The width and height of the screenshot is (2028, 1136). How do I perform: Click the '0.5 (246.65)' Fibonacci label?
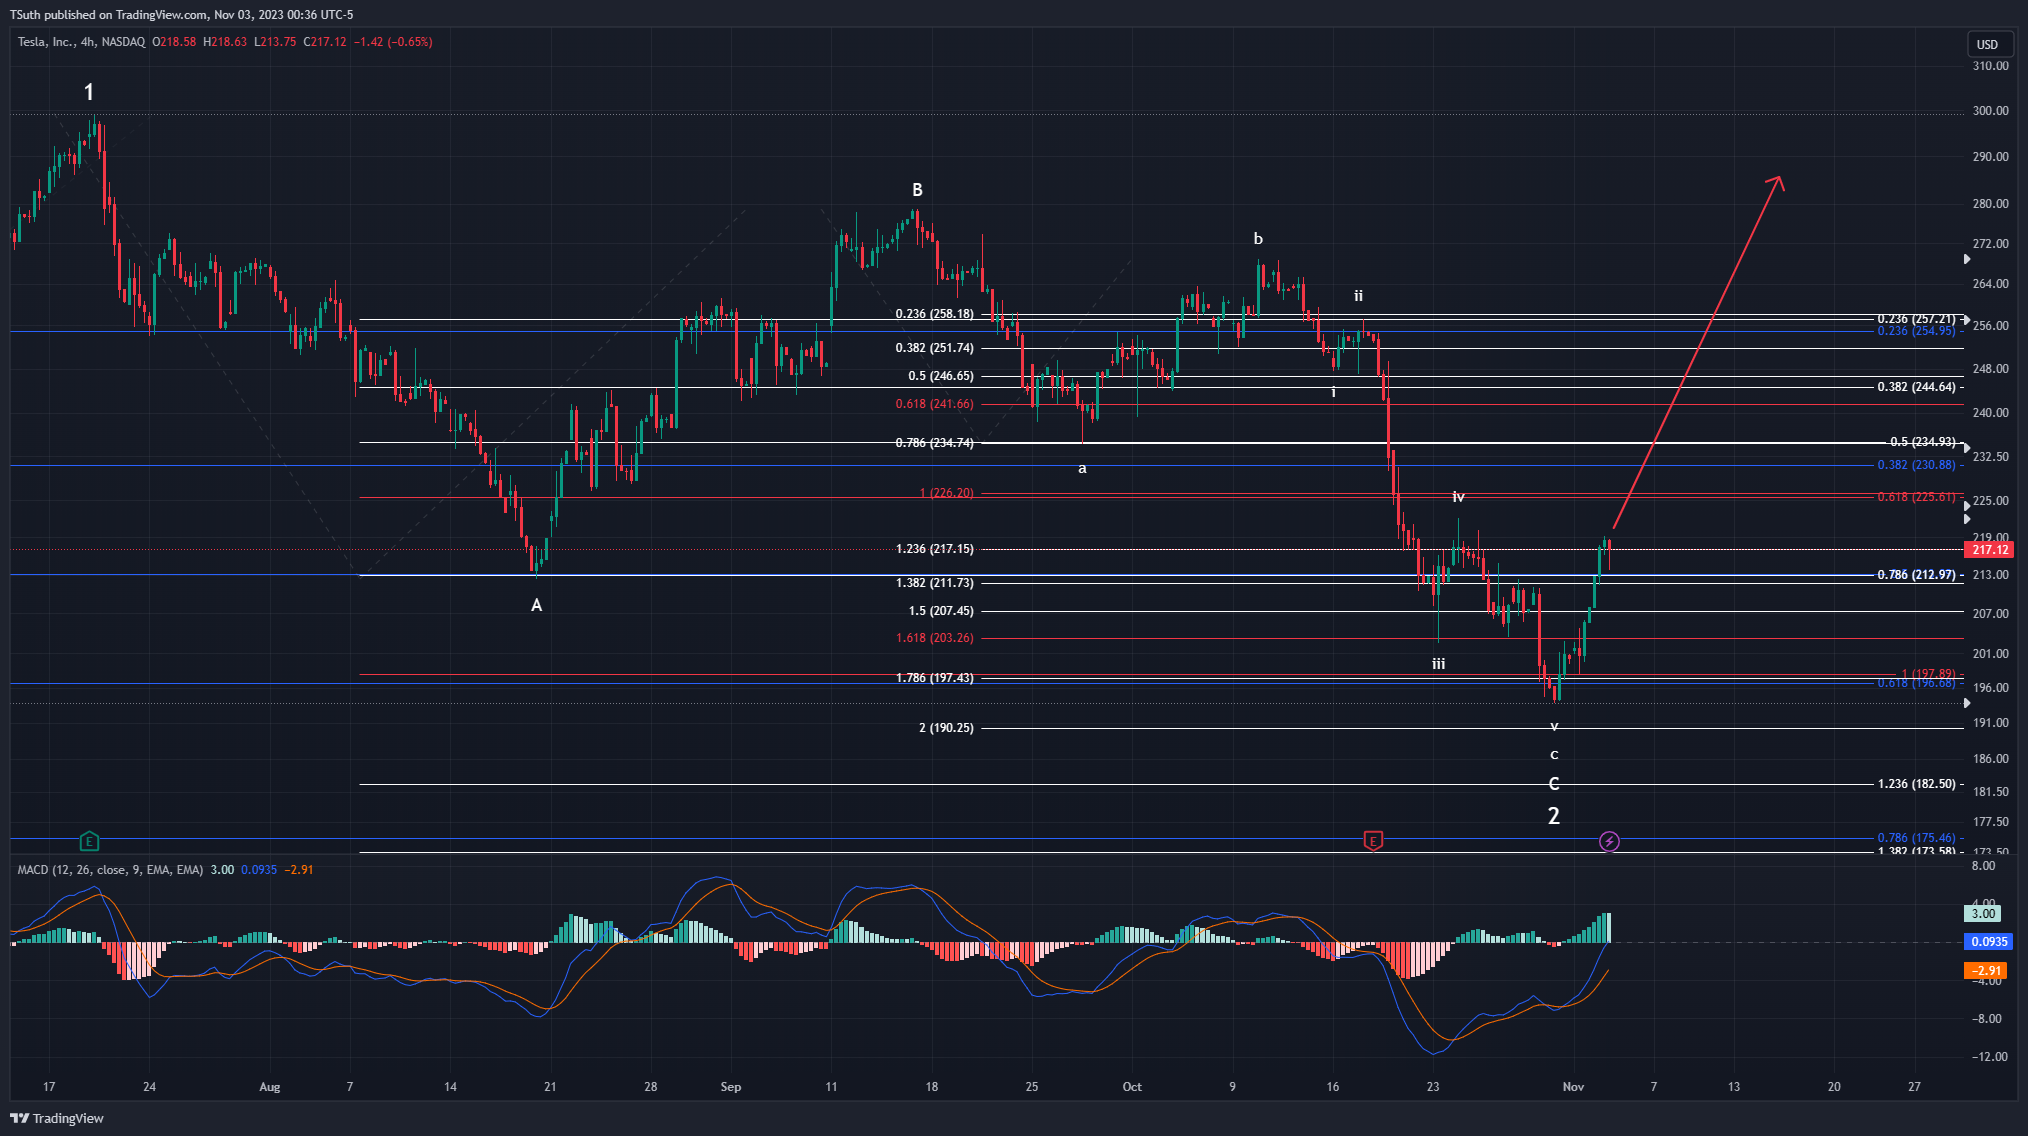(940, 376)
